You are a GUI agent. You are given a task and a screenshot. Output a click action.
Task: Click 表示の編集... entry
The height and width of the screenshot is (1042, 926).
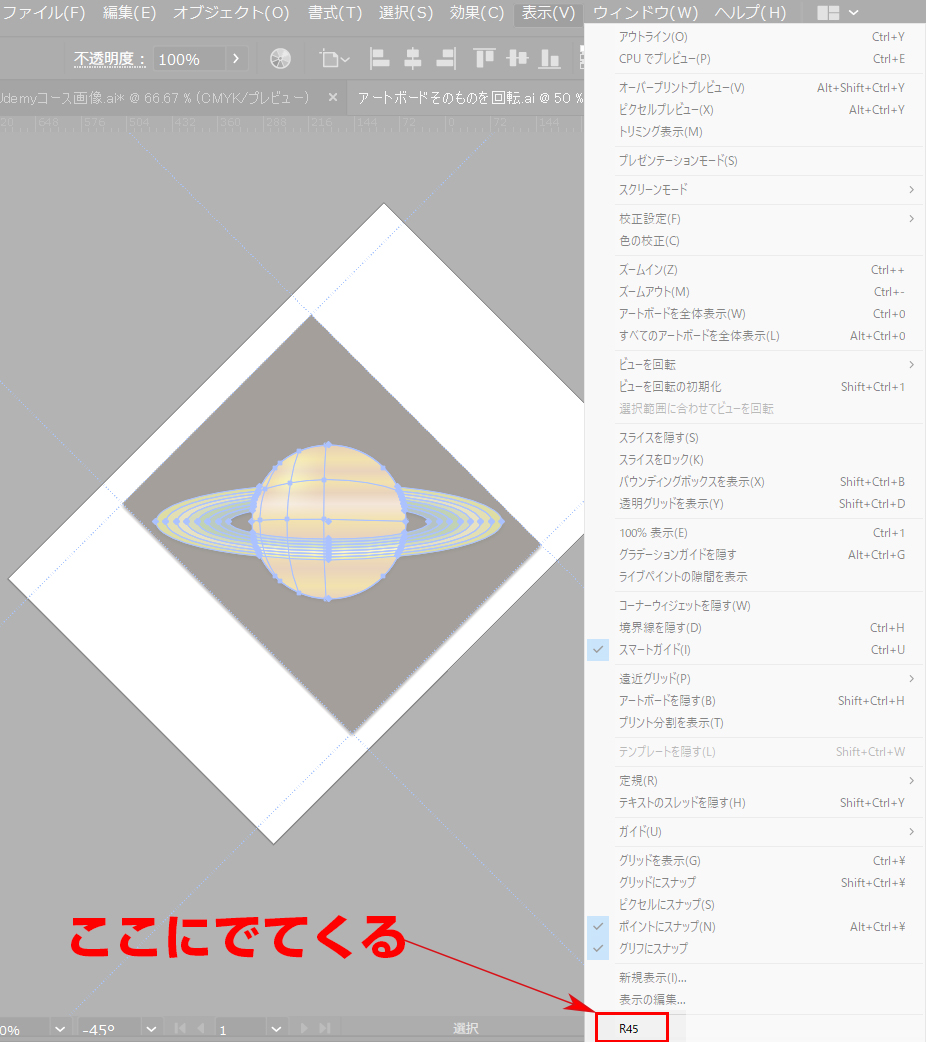point(755,999)
